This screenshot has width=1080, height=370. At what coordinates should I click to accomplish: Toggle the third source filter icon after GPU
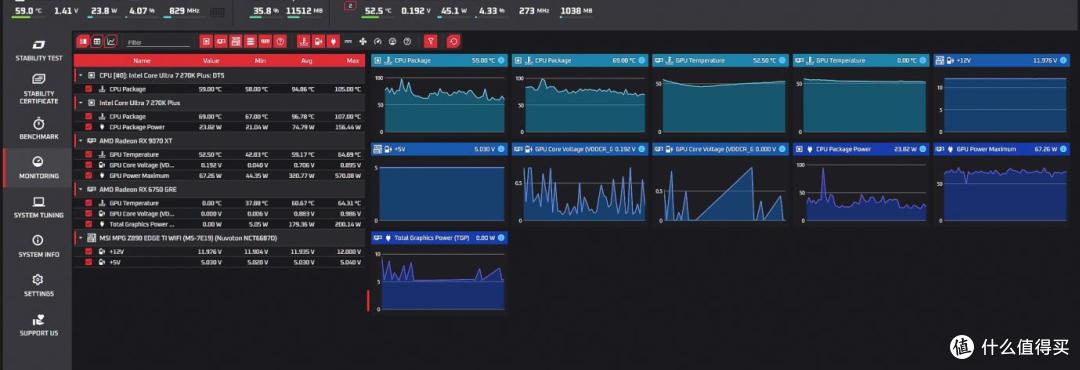click(236, 41)
